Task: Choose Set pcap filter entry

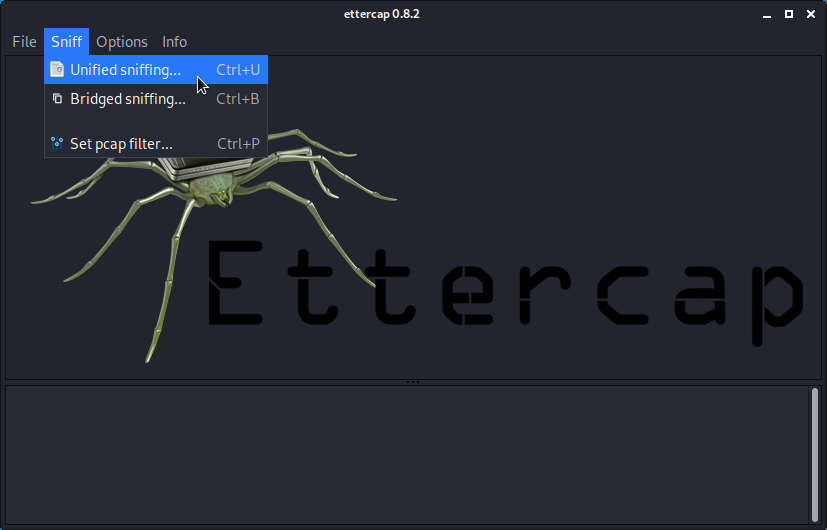Action: point(156,143)
